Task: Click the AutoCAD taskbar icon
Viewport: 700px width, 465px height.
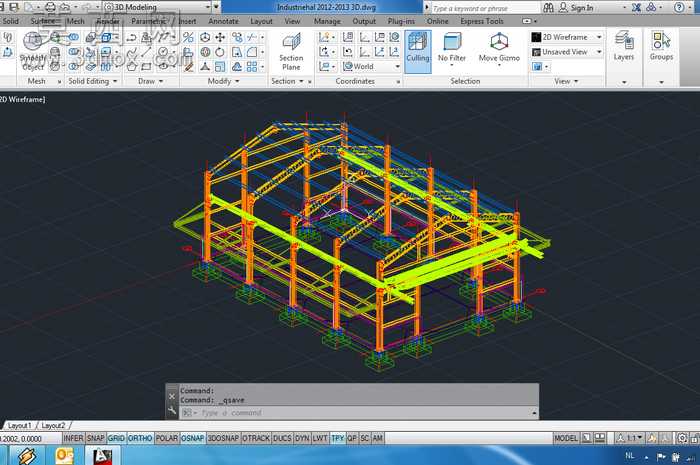Action: pyautogui.click(x=102, y=456)
